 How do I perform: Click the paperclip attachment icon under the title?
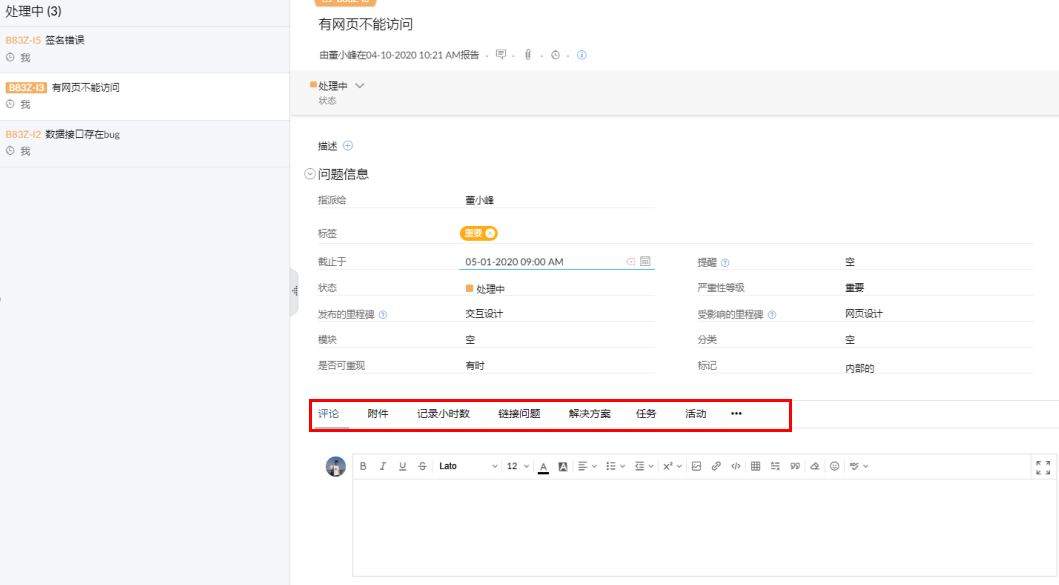(x=527, y=55)
